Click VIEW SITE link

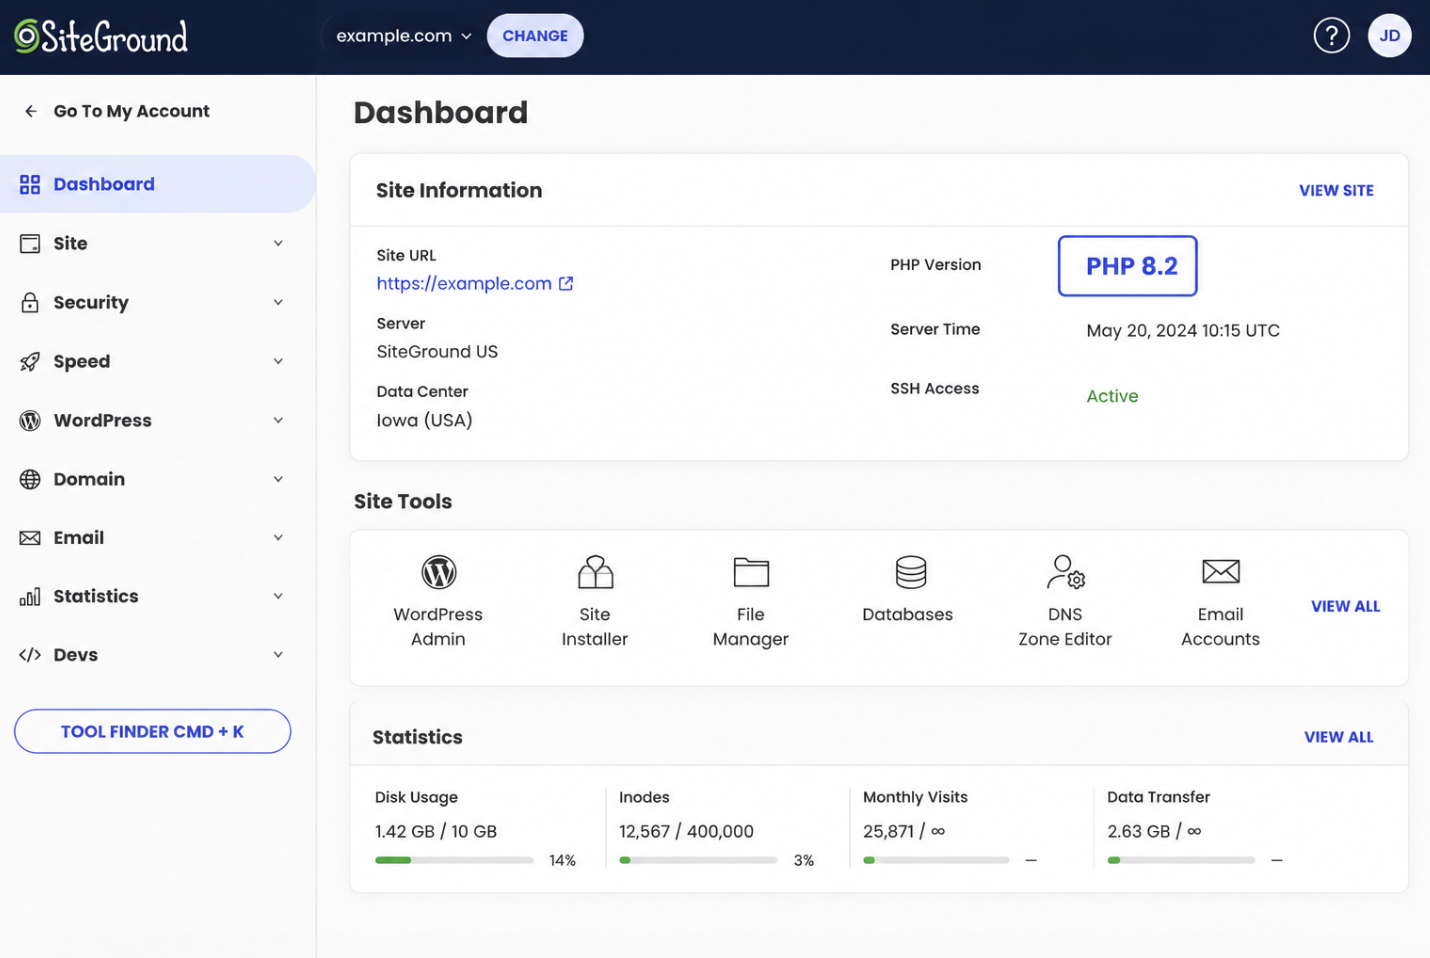click(x=1336, y=190)
